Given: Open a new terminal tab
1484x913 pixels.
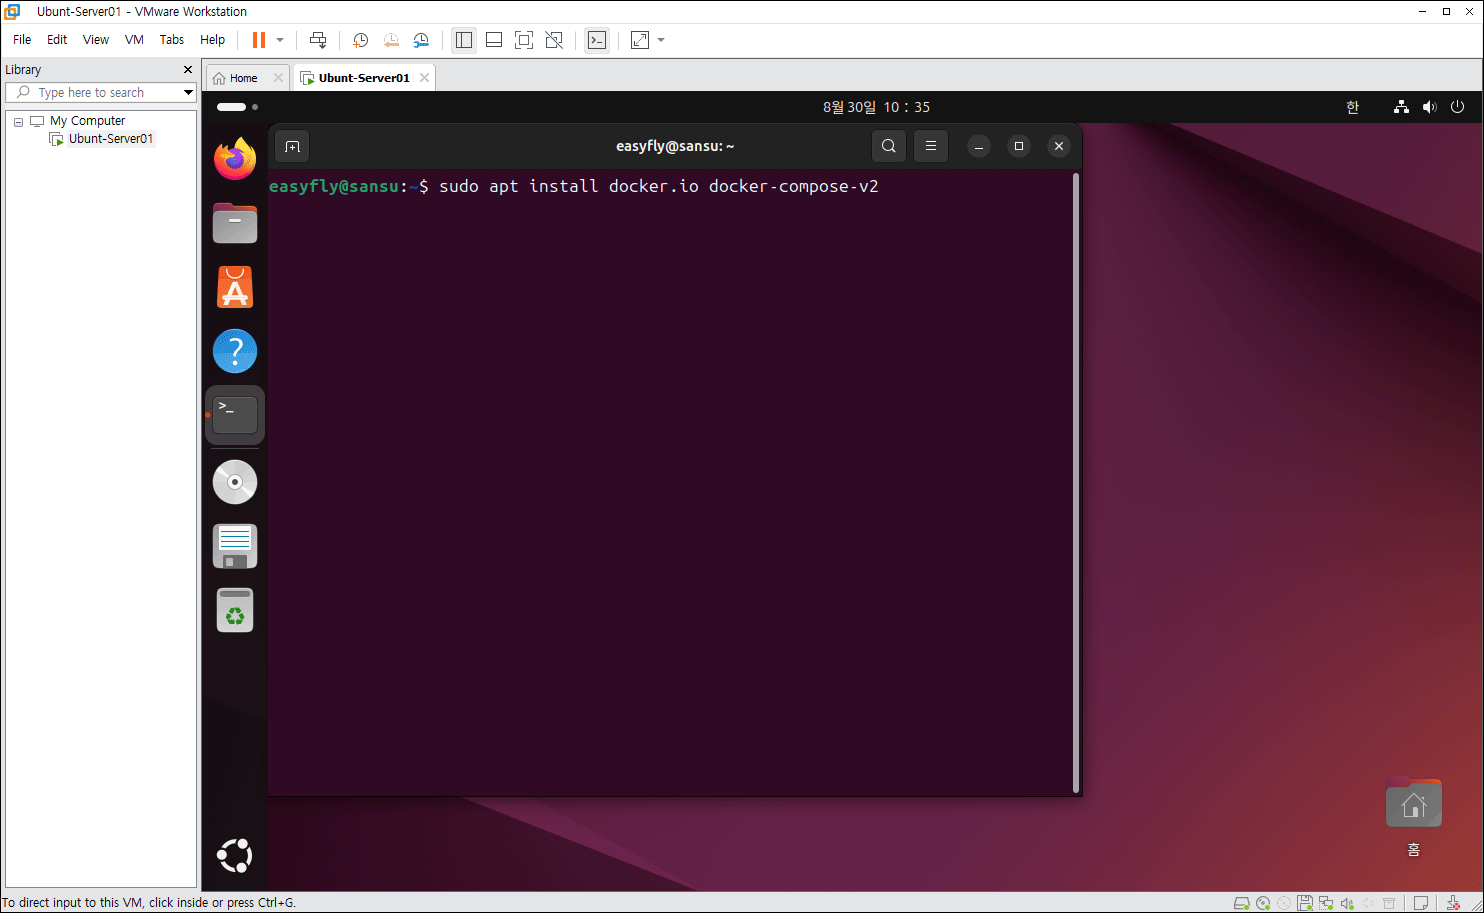Looking at the screenshot, I should click(x=292, y=146).
